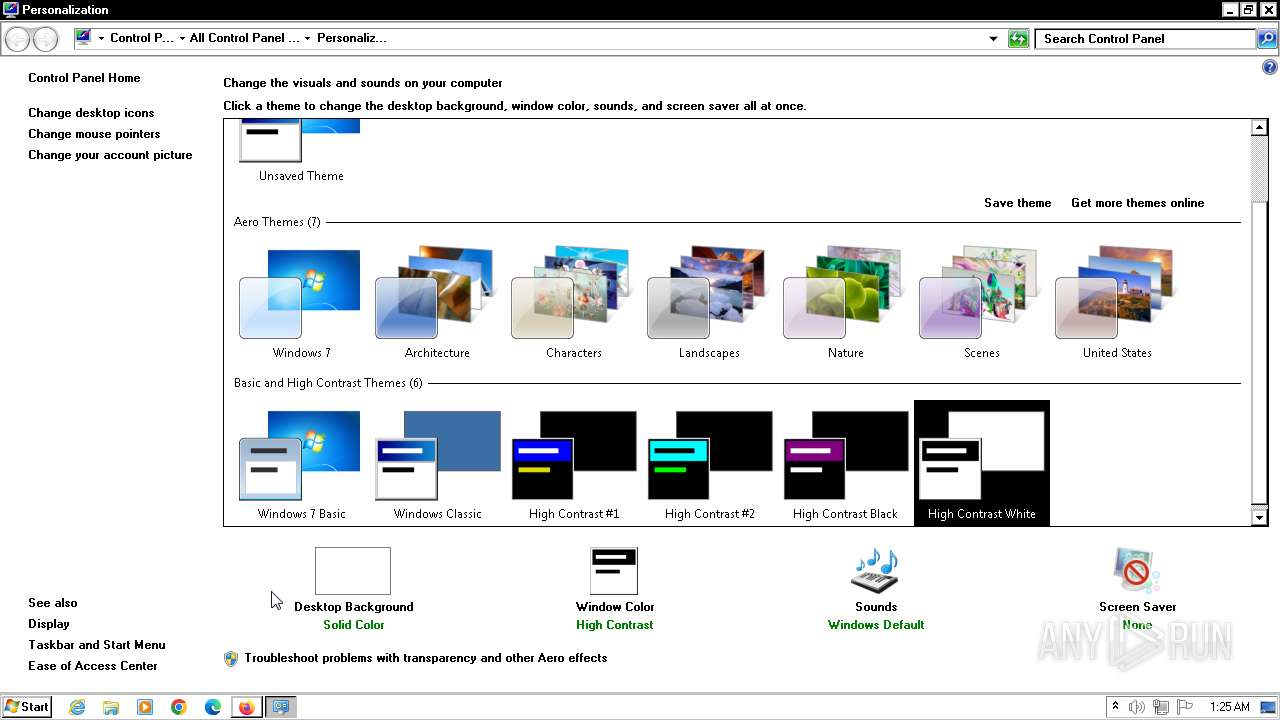Click the Save theme link

click(1017, 203)
